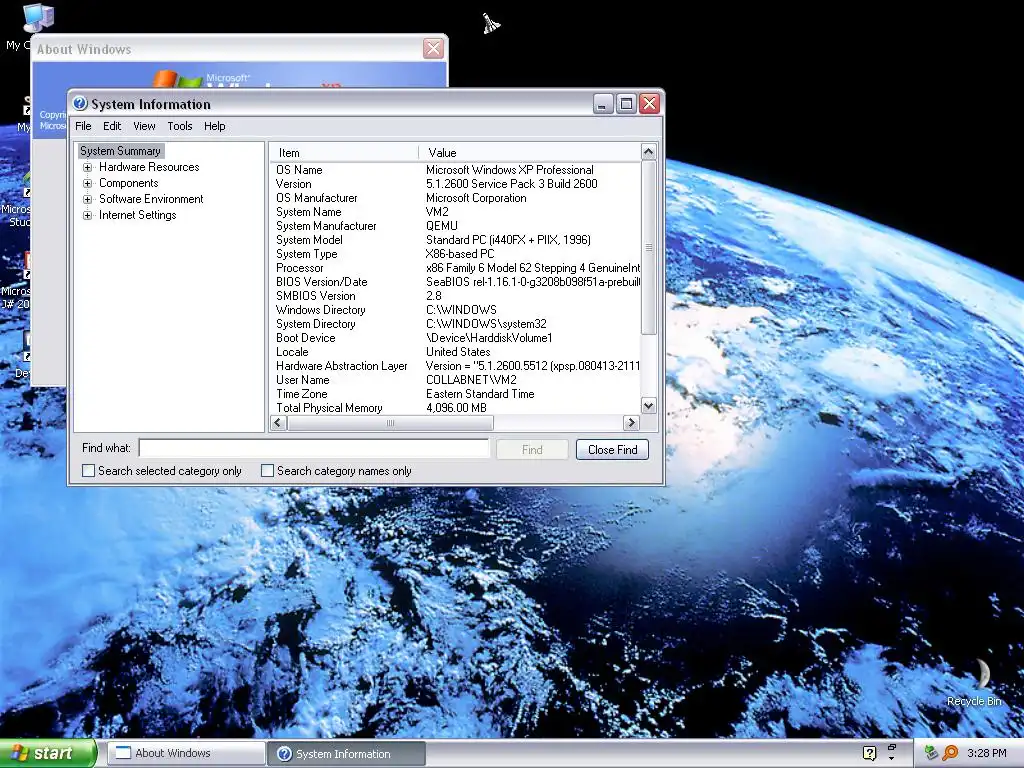Open the Recycle Bin desktop icon
The image size is (1024, 768).
click(974, 682)
